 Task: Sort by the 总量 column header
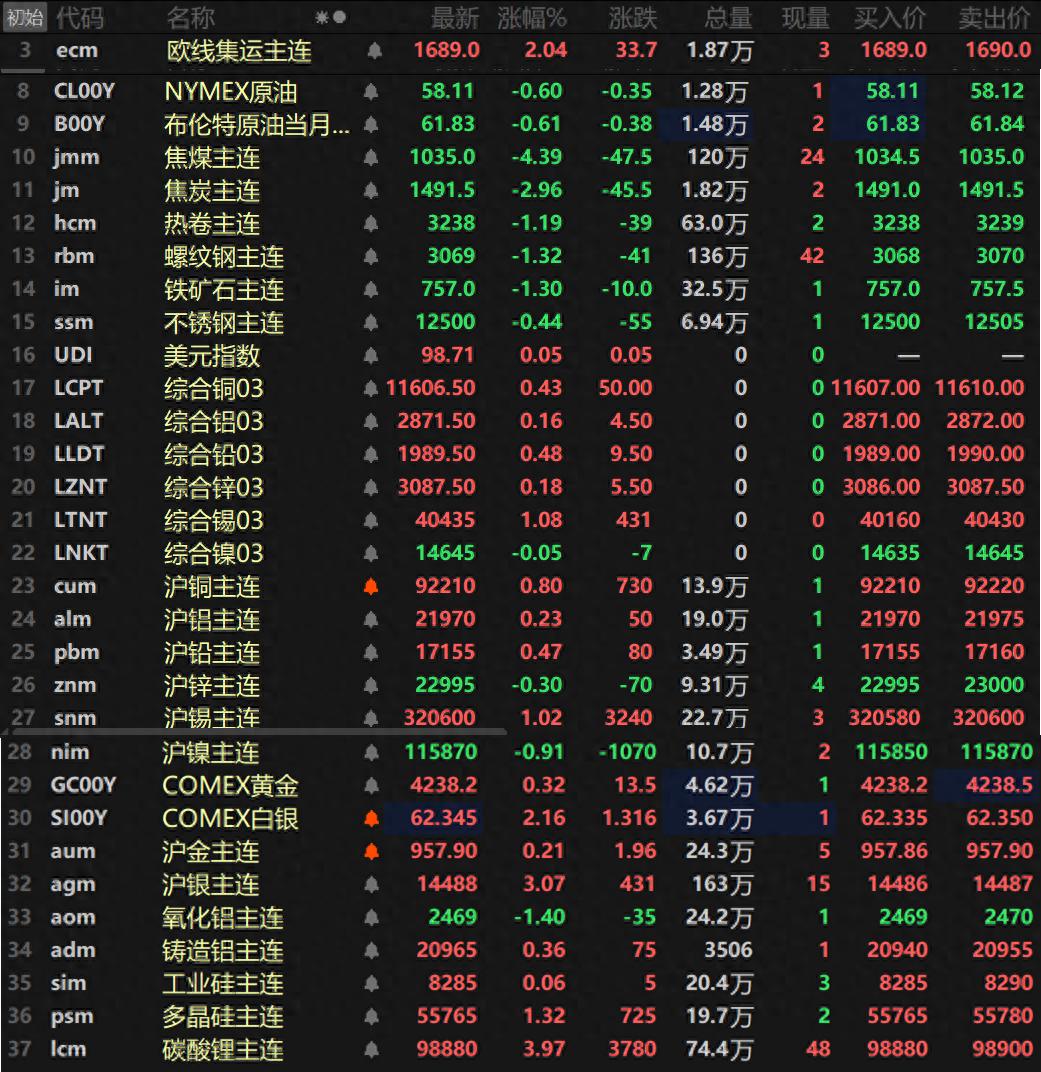(x=727, y=17)
